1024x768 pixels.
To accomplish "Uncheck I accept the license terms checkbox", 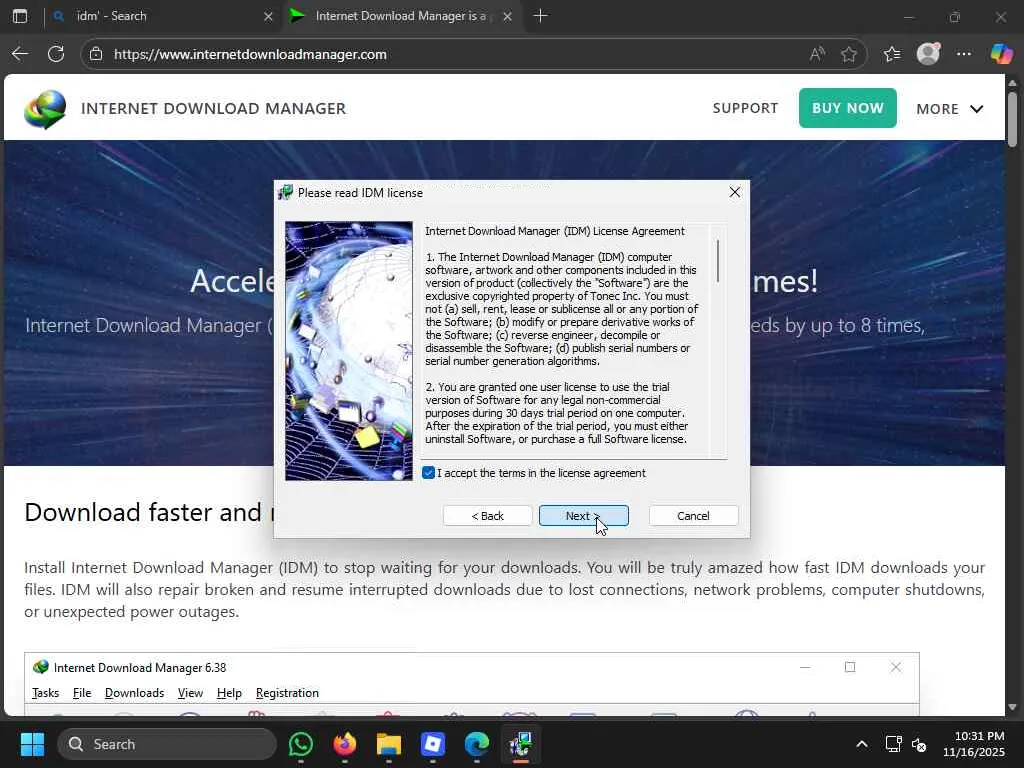I will [428, 473].
